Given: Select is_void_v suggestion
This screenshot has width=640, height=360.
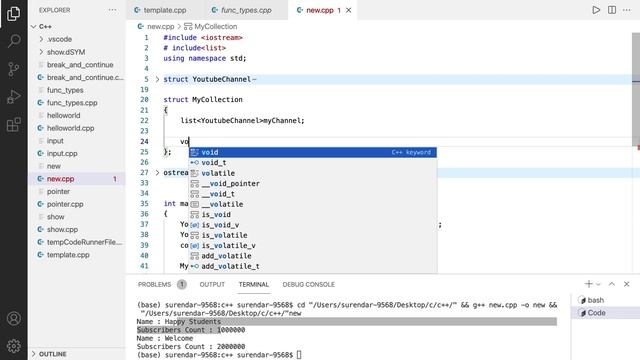Looking at the screenshot, I should click(x=313, y=225).
